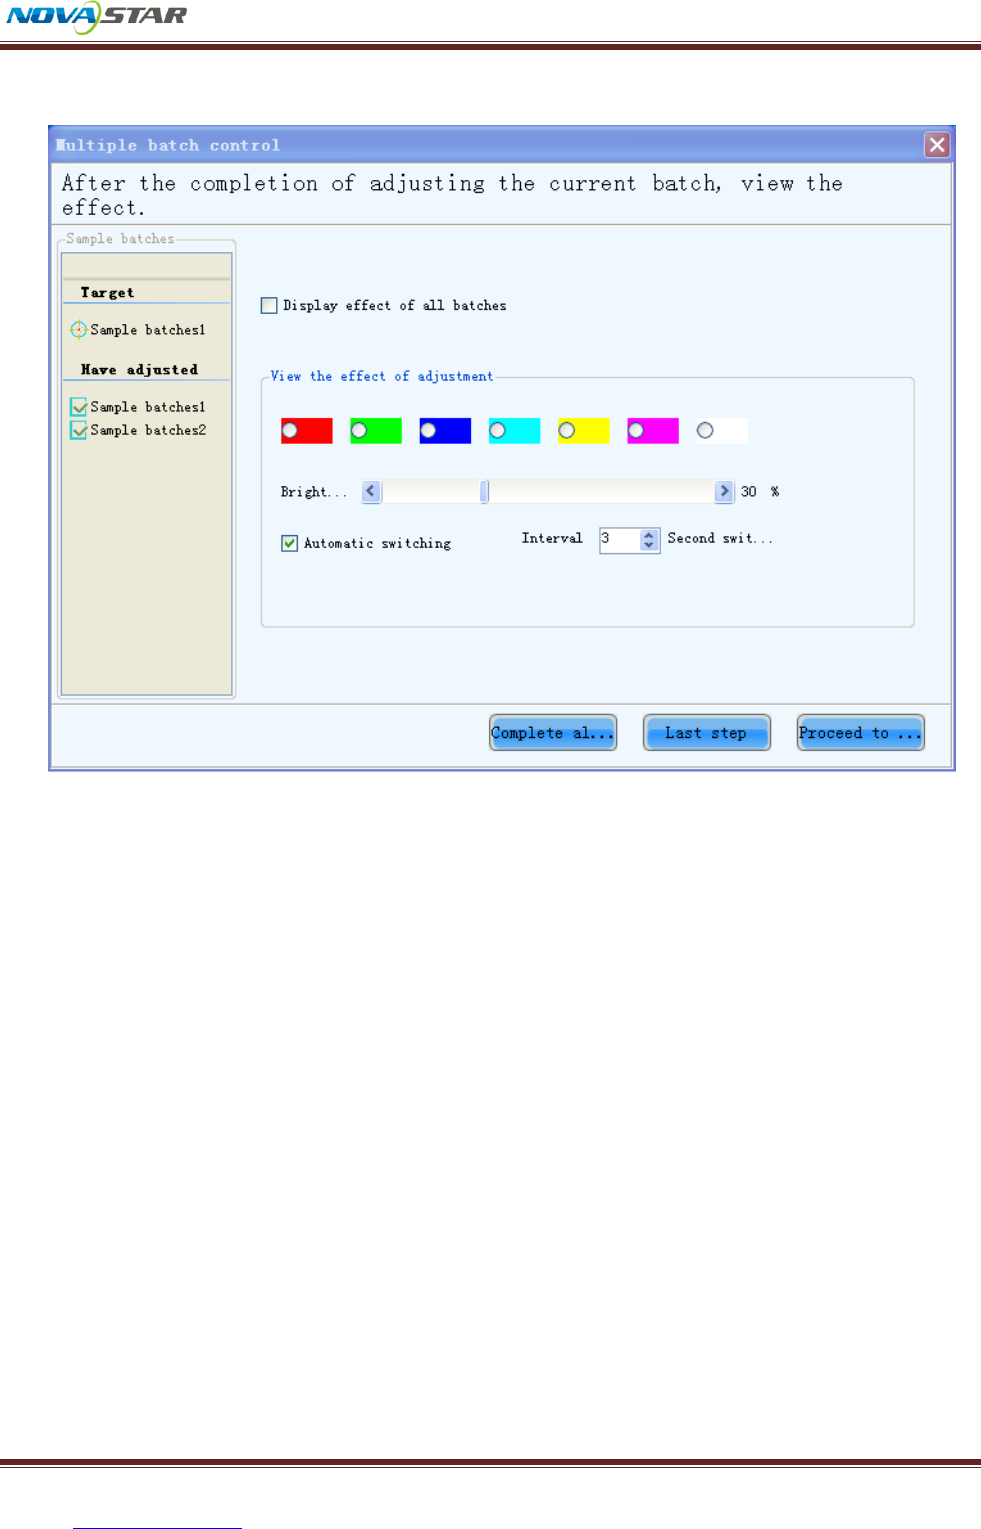Image resolution: width=981 pixels, height=1529 pixels.
Task: Select the green color radio button
Action: pyautogui.click(x=359, y=430)
